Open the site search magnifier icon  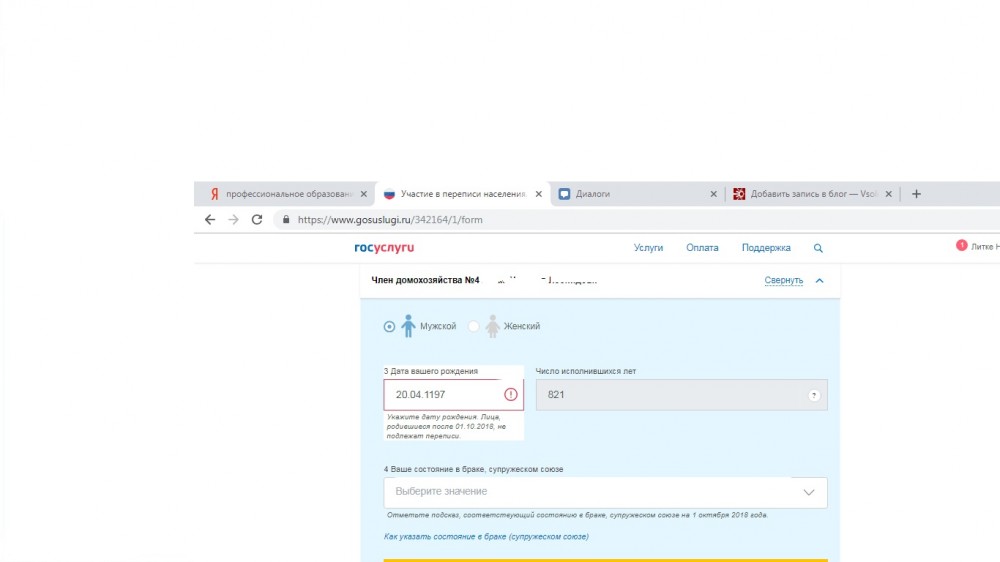(818, 248)
